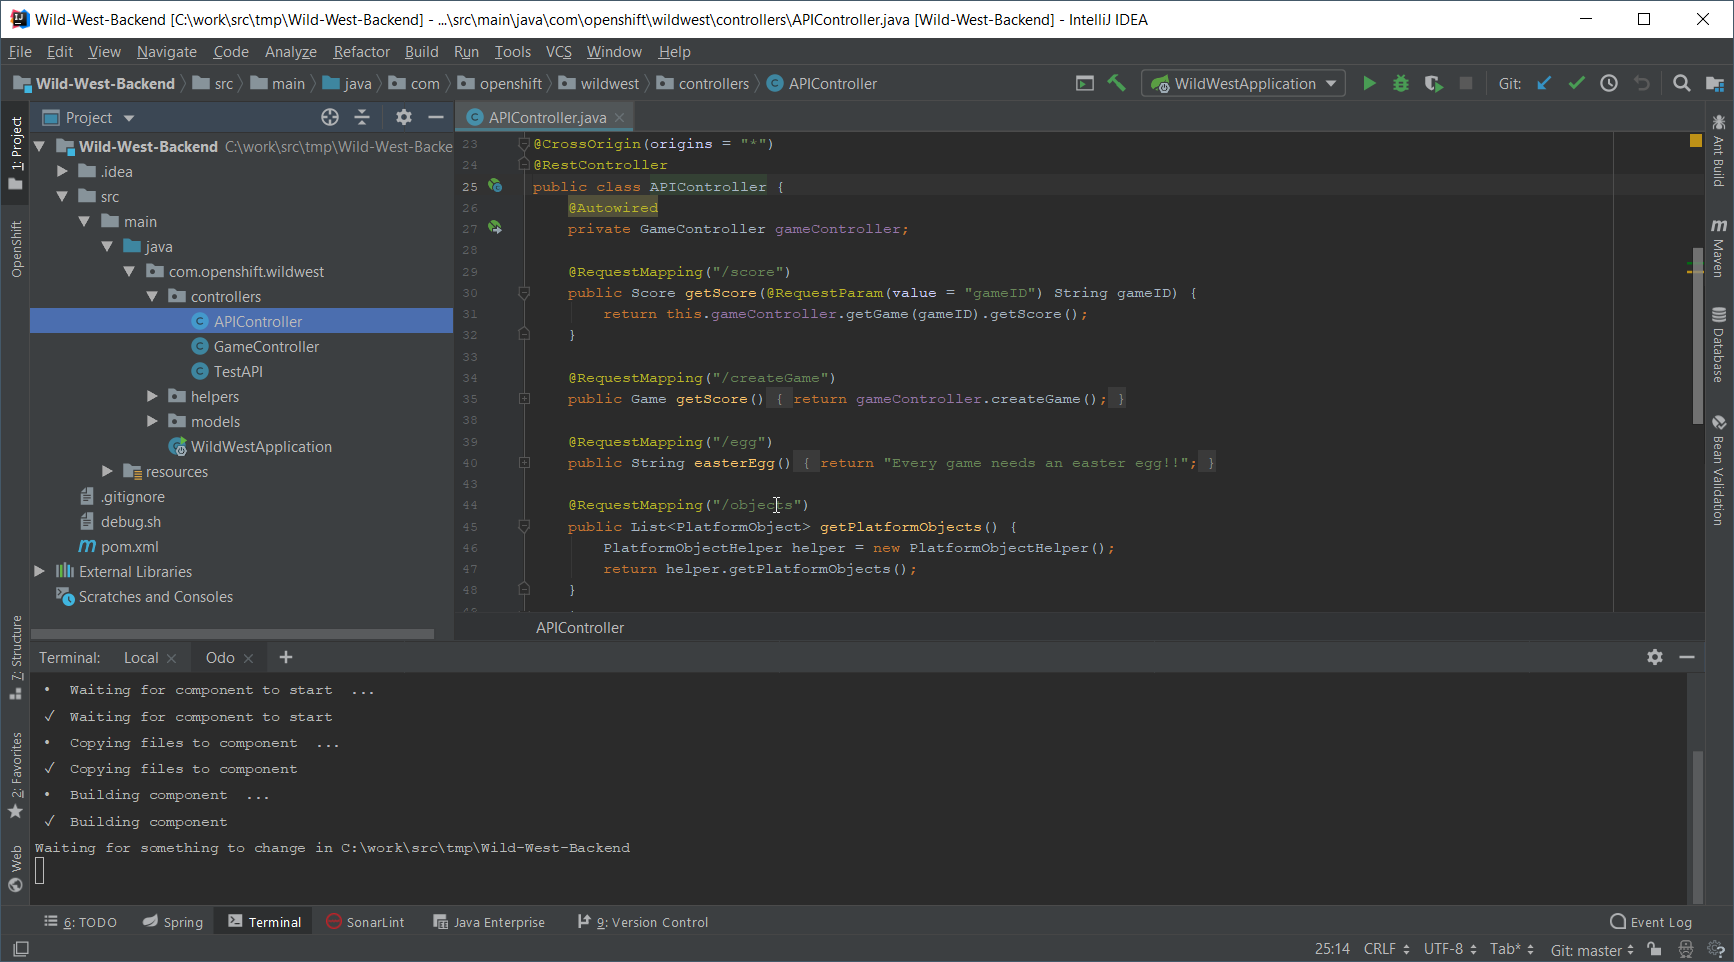Viewport: 1734px width, 962px height.
Task: Collapse all nodes in Project panel
Action: coord(362,118)
